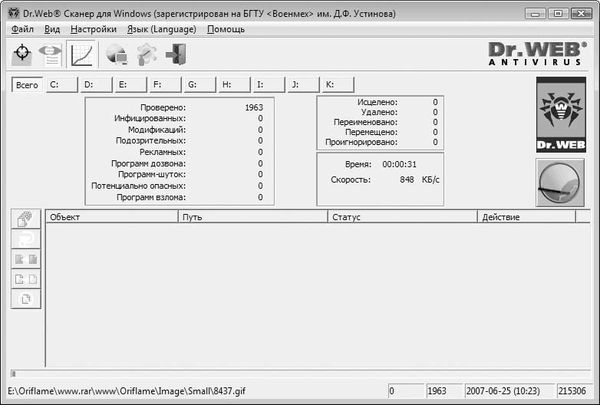Open the report view eye icon
600x405 pixels.
pyautogui.click(x=50, y=55)
